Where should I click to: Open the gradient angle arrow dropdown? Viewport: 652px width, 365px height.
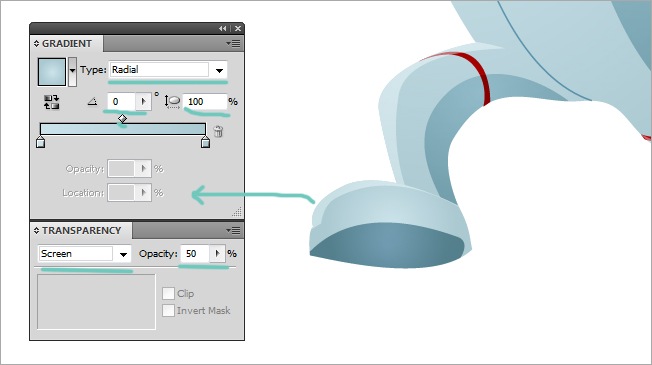tap(143, 101)
